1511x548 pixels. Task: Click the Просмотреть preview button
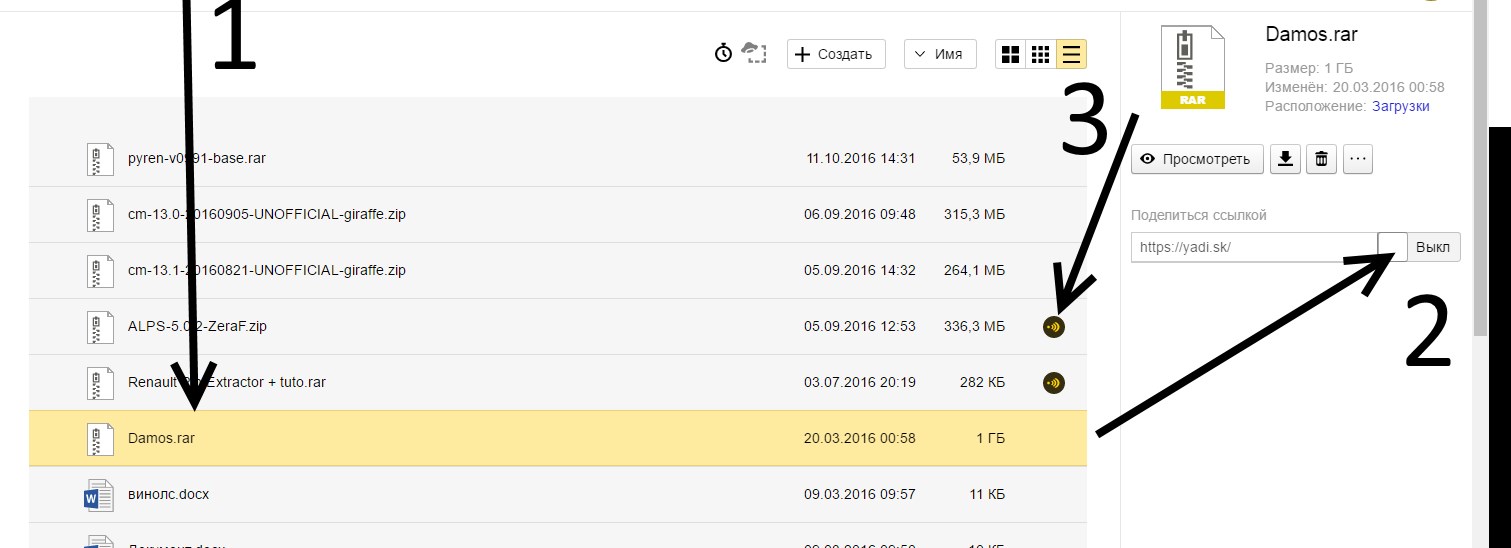point(1197,159)
